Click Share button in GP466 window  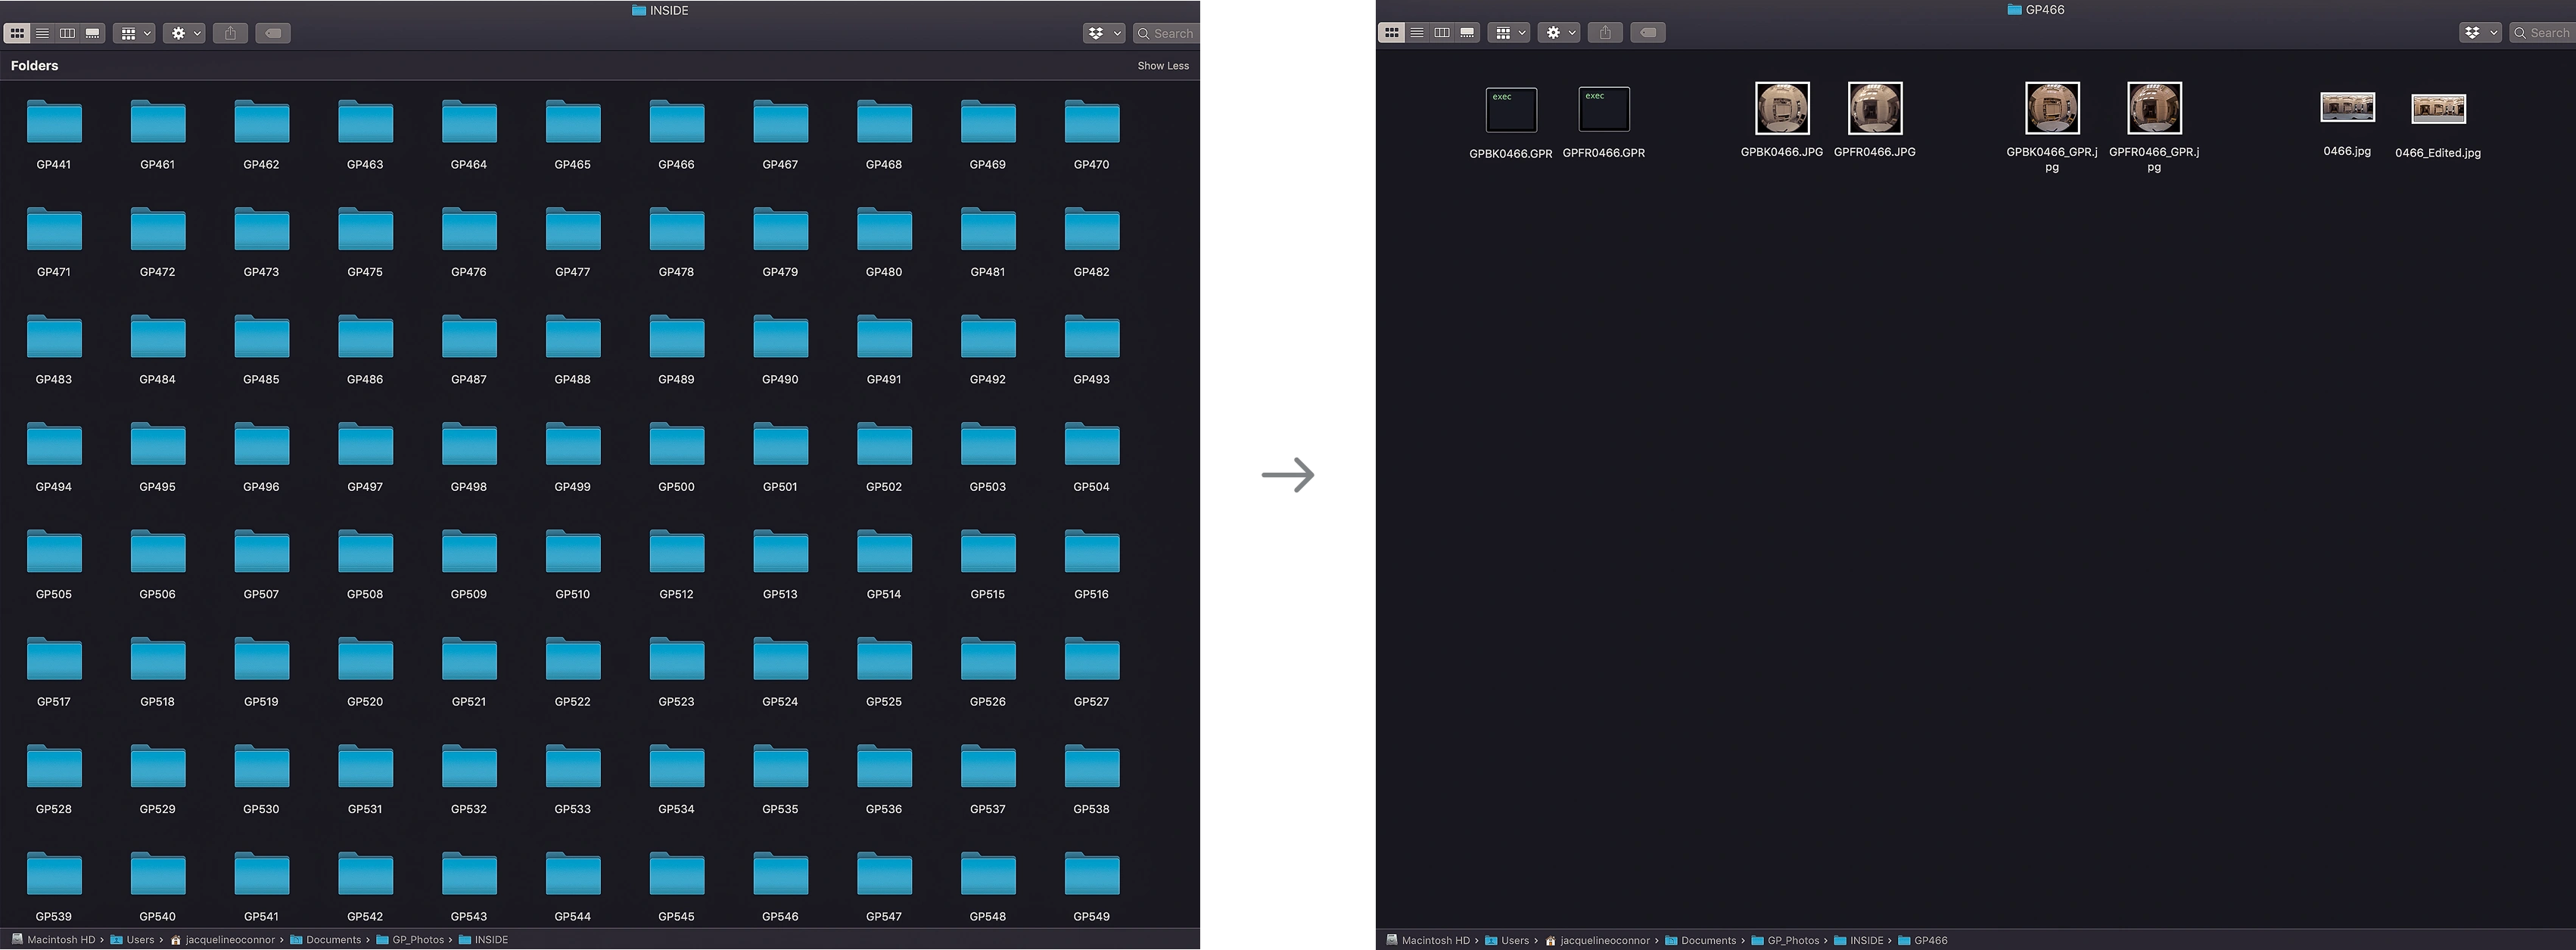pos(1605,33)
